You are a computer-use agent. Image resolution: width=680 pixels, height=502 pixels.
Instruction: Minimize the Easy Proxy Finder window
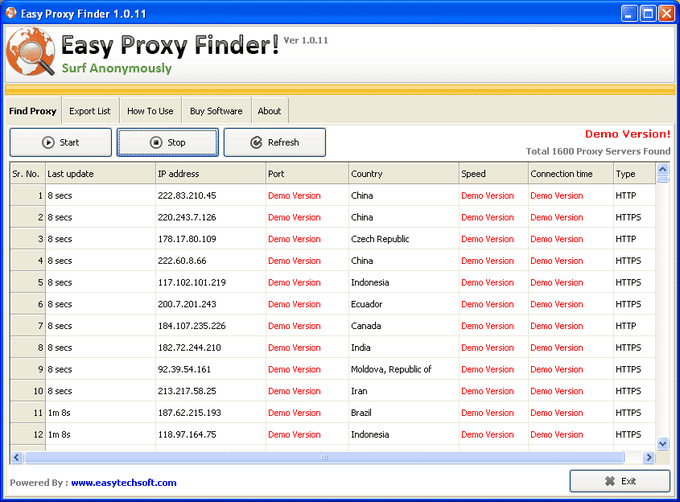pyautogui.click(x=629, y=14)
